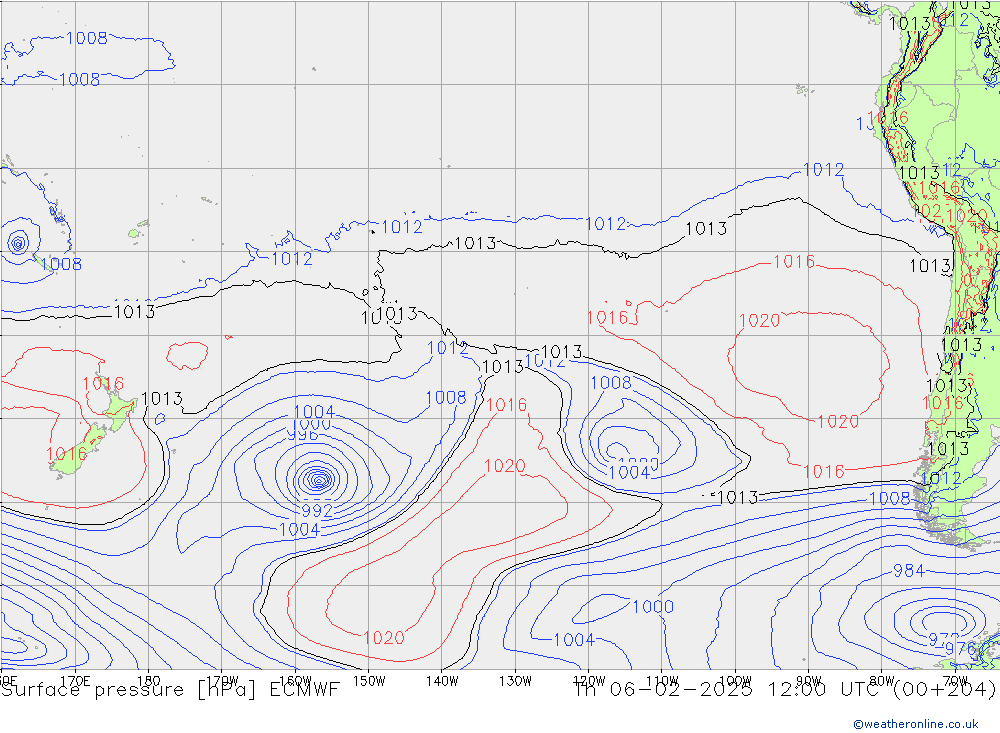Click the 996 isobar label

point(303,434)
